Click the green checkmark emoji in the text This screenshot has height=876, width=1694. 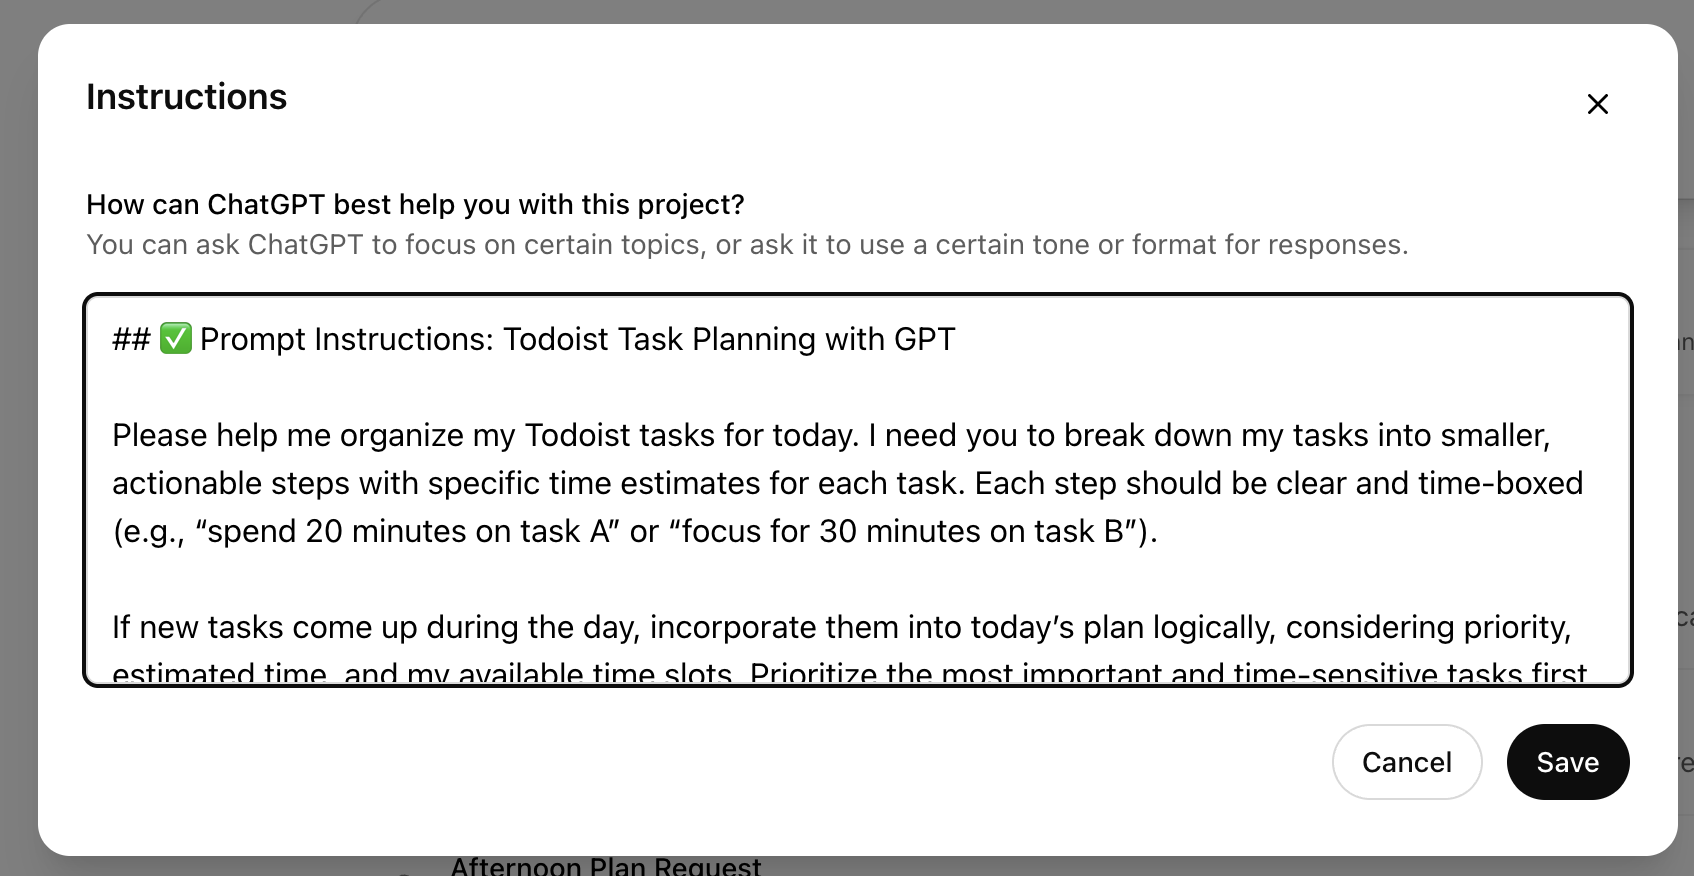[176, 339]
